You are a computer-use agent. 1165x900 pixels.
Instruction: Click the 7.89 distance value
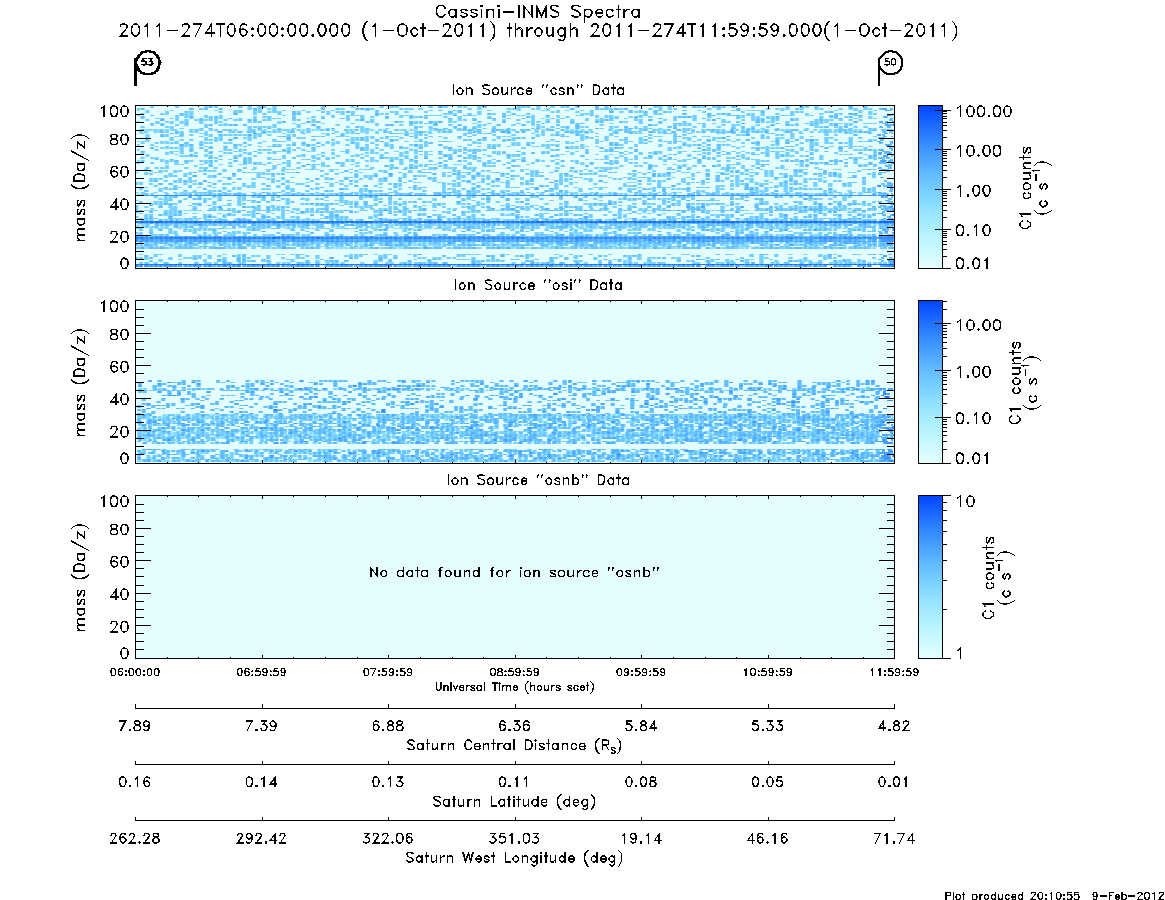coord(134,726)
